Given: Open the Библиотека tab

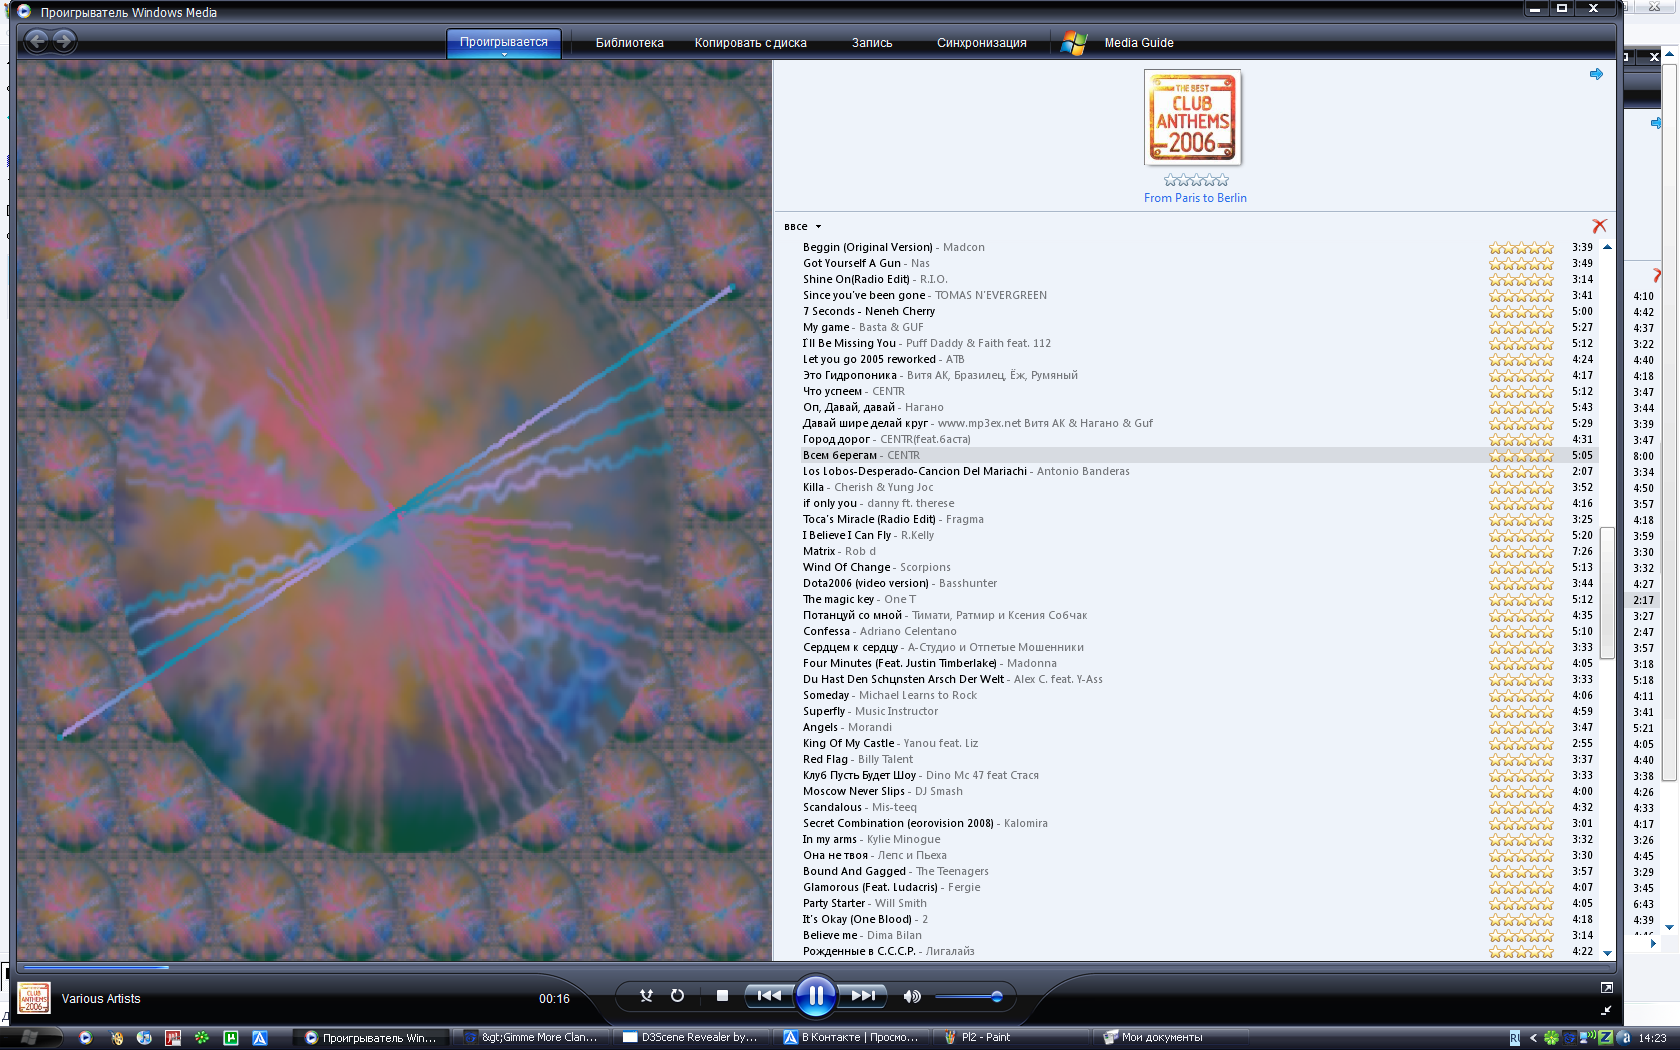Looking at the screenshot, I should tap(629, 43).
